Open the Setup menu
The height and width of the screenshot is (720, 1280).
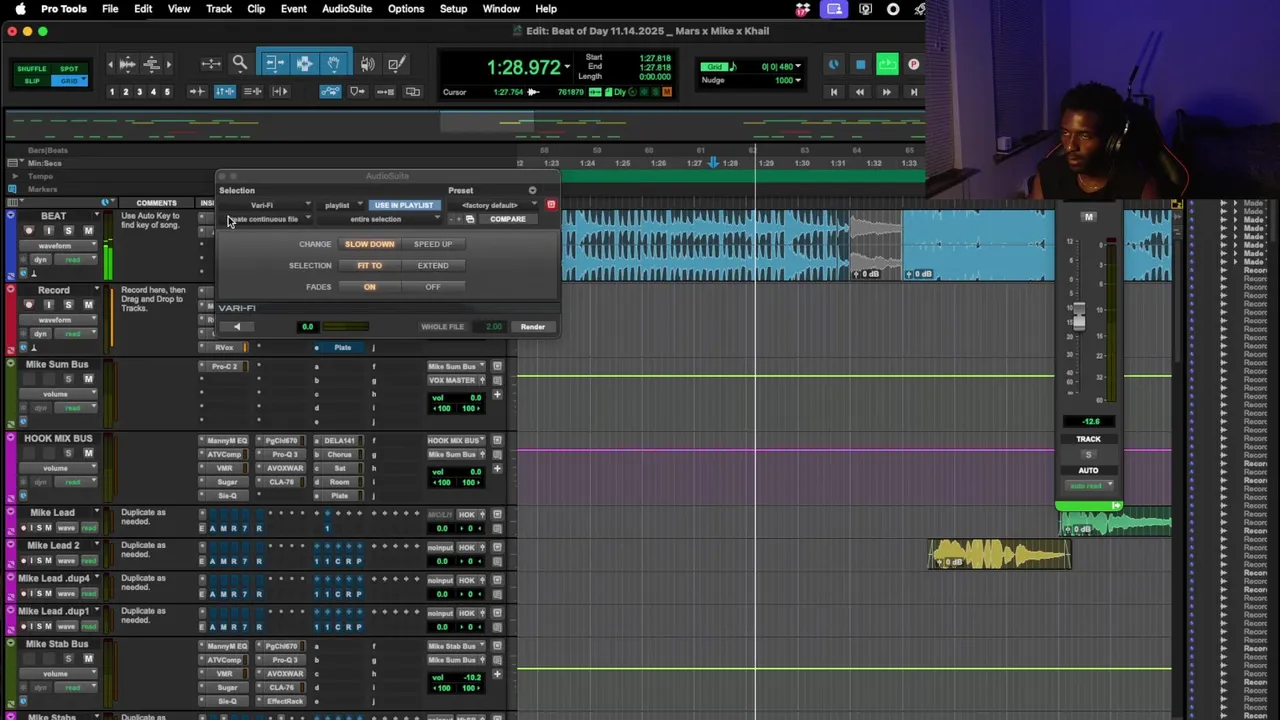[x=453, y=9]
